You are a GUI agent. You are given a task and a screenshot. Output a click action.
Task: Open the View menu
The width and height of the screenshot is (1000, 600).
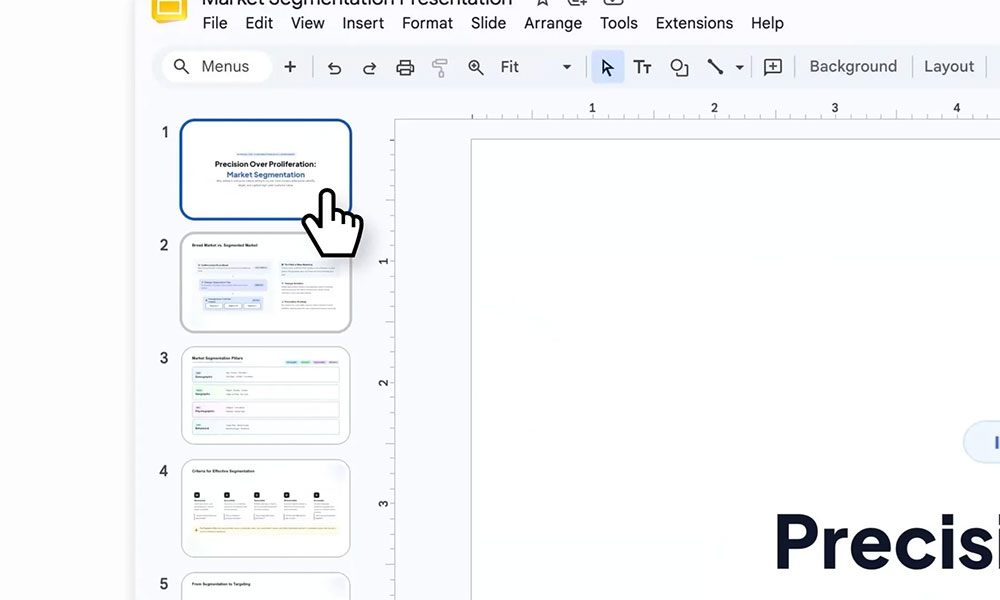click(307, 23)
